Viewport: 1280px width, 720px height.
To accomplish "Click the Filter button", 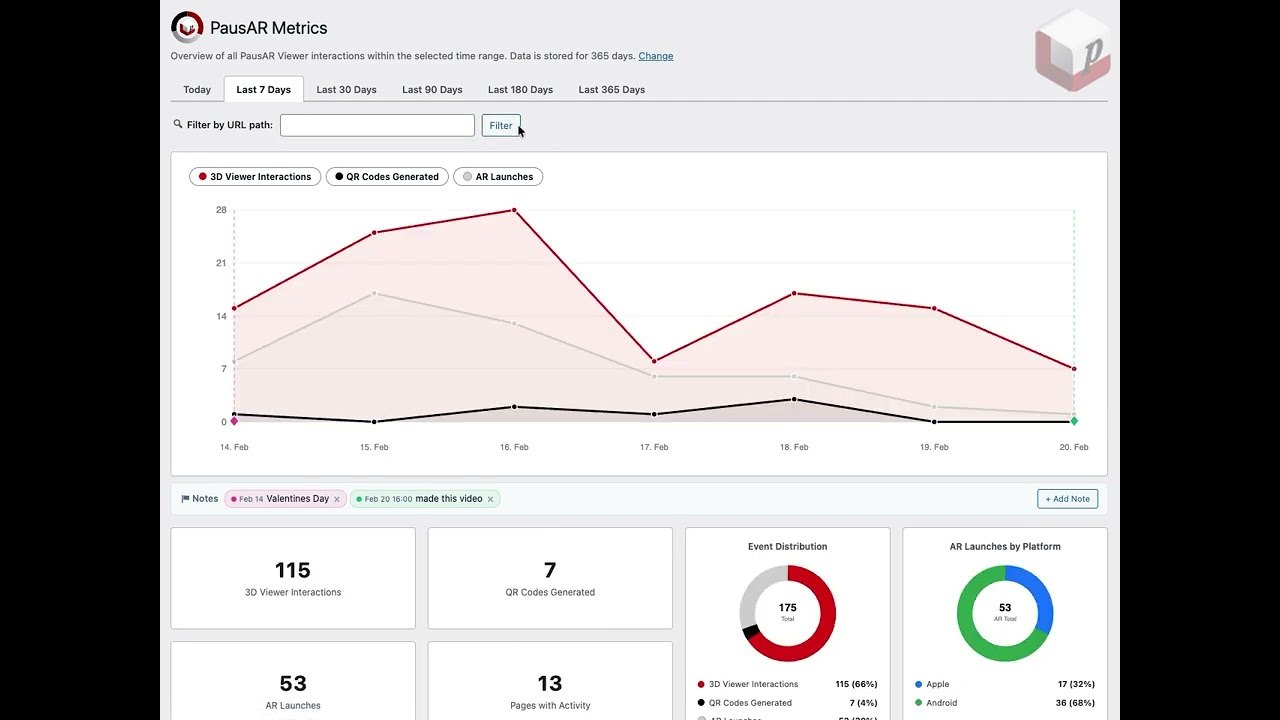I will 501,125.
